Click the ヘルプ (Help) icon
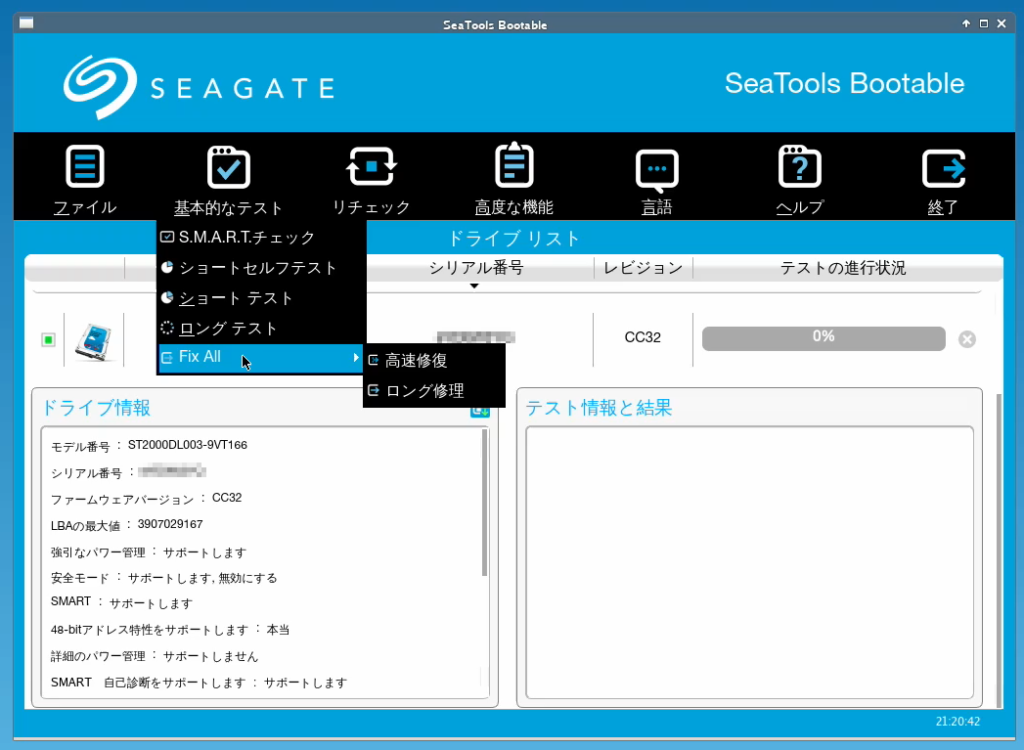Viewport: 1024px width, 750px height. [799, 165]
